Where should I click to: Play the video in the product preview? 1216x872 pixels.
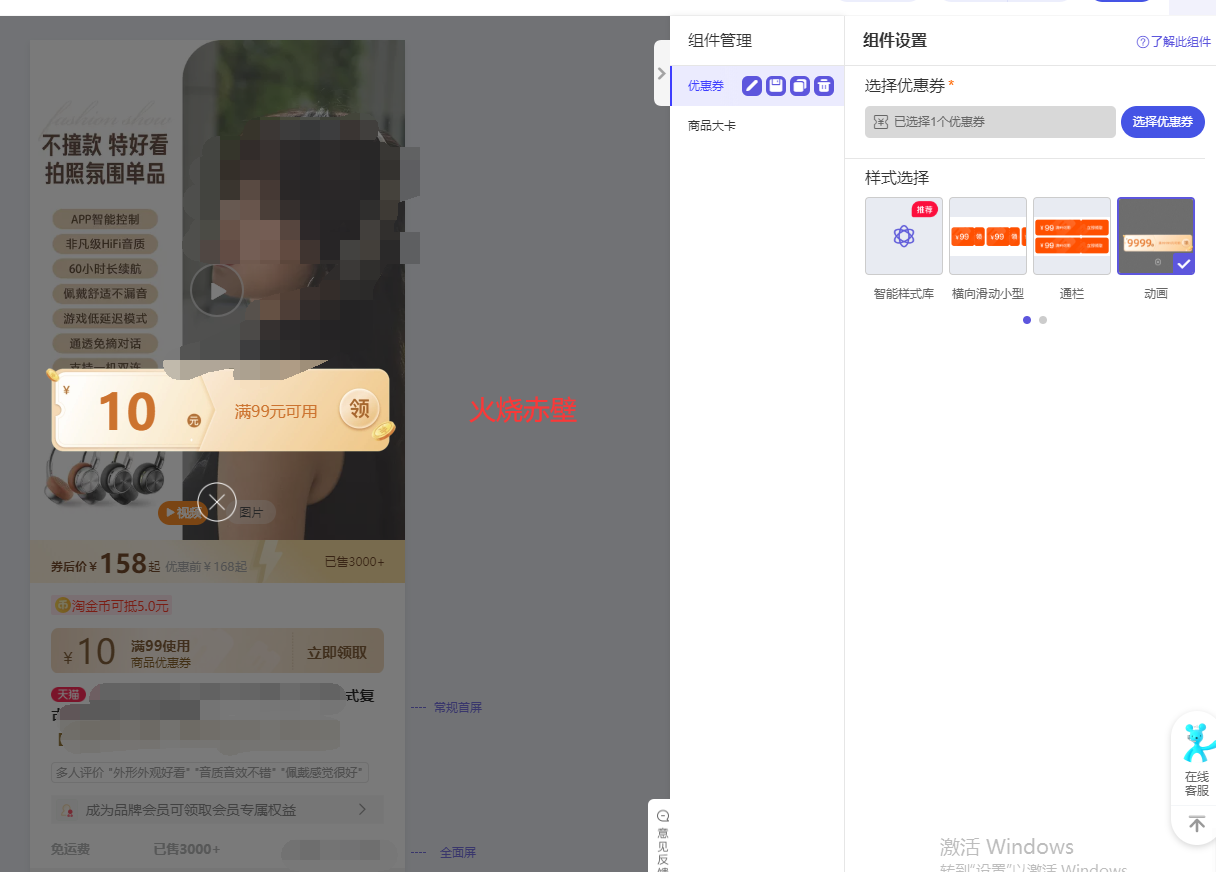[x=217, y=290]
